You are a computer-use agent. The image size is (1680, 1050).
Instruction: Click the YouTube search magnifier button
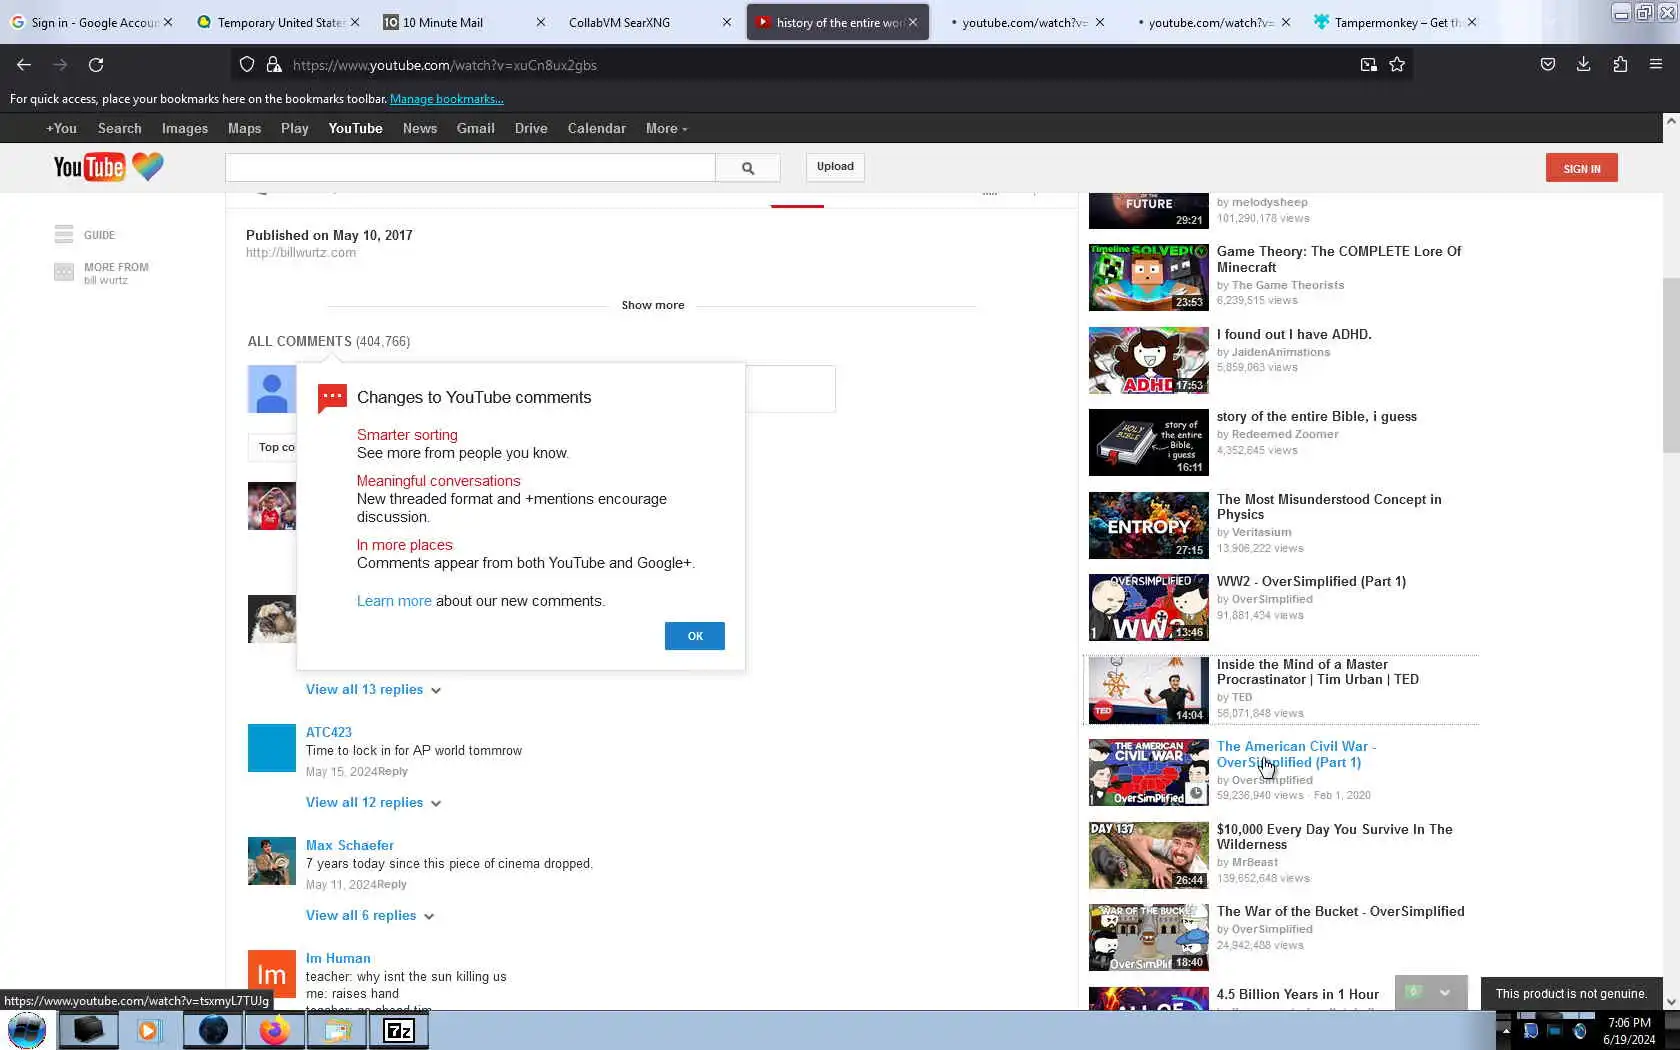tap(748, 168)
